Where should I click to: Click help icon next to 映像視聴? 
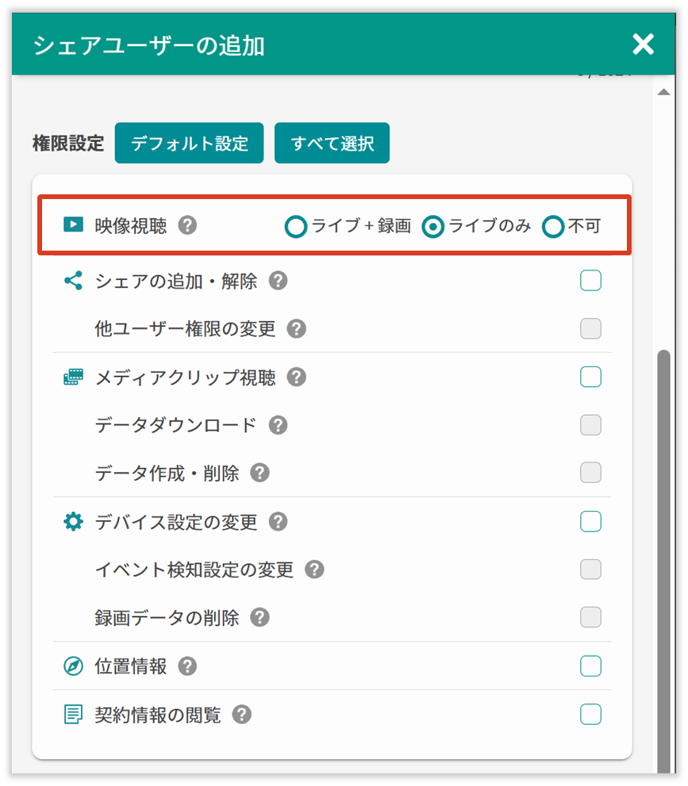pos(187,225)
